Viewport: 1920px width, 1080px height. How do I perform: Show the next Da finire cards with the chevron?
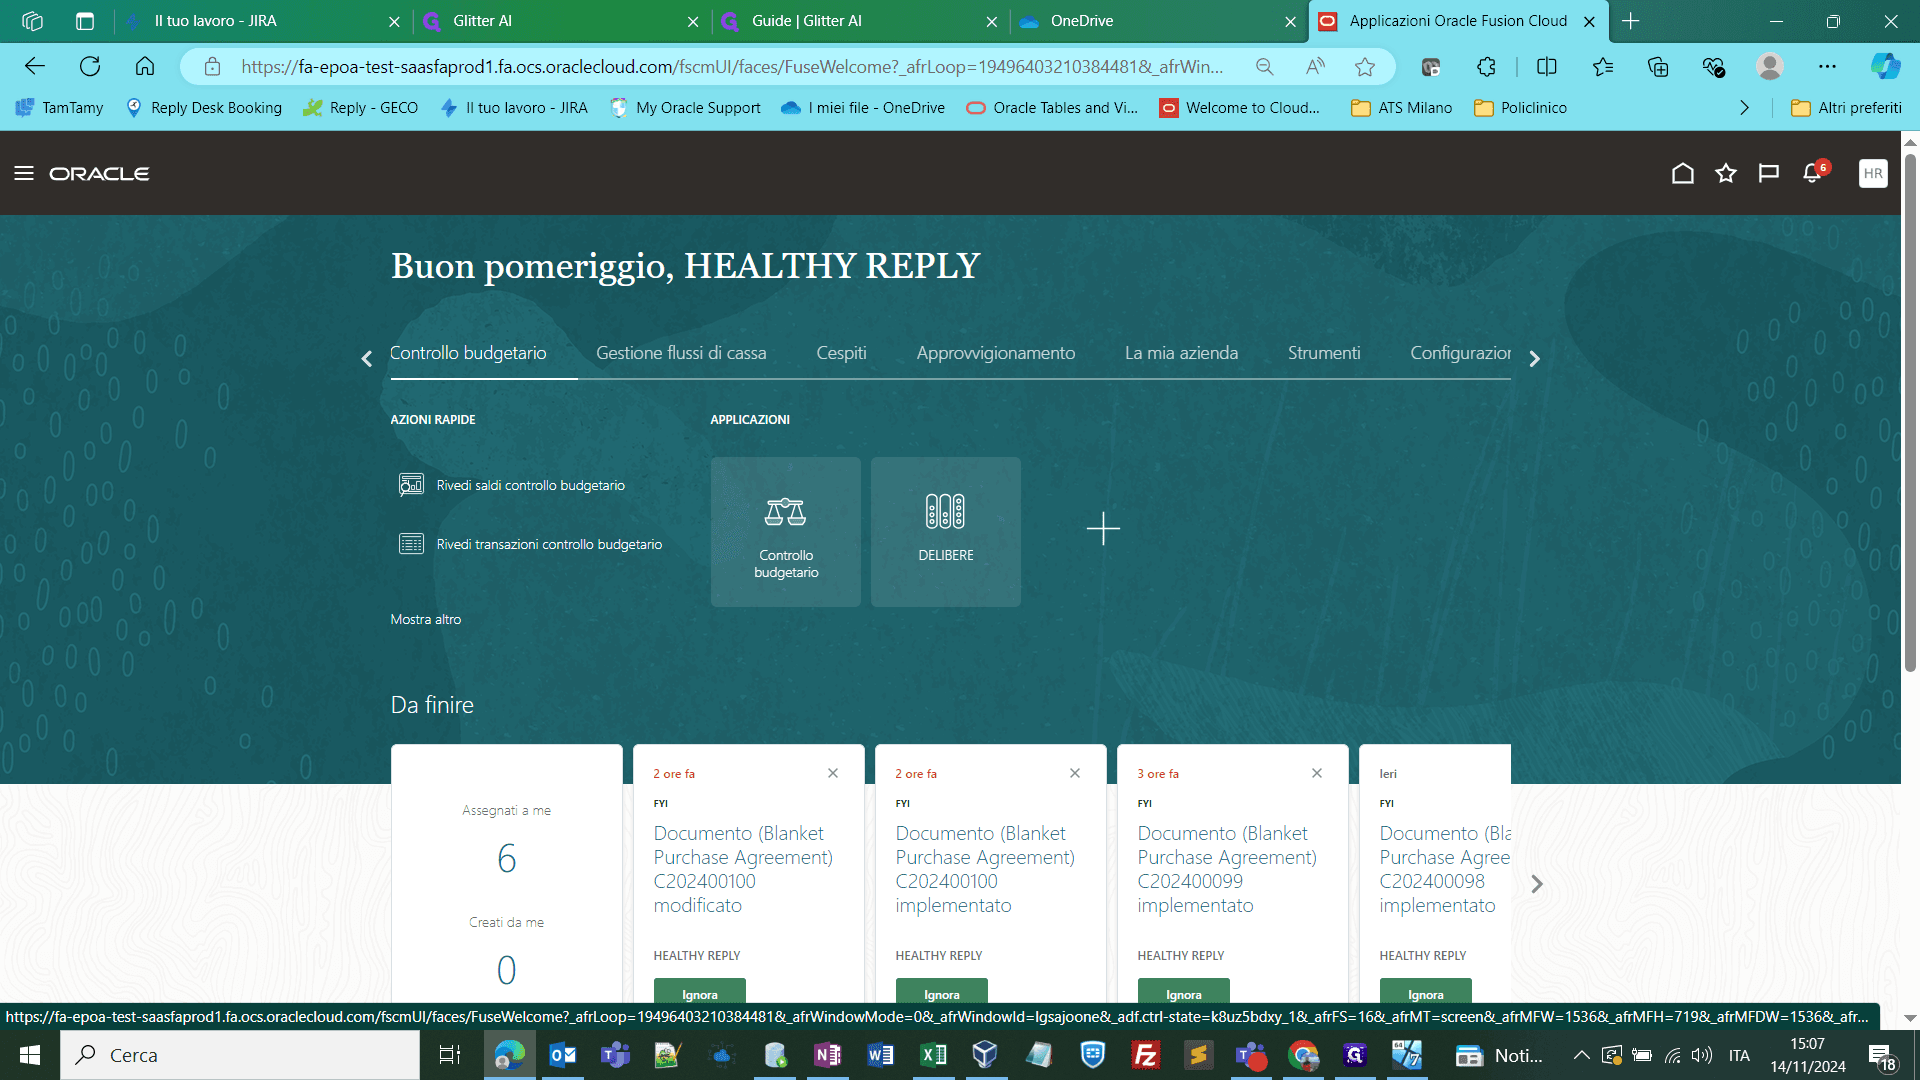tap(1537, 884)
